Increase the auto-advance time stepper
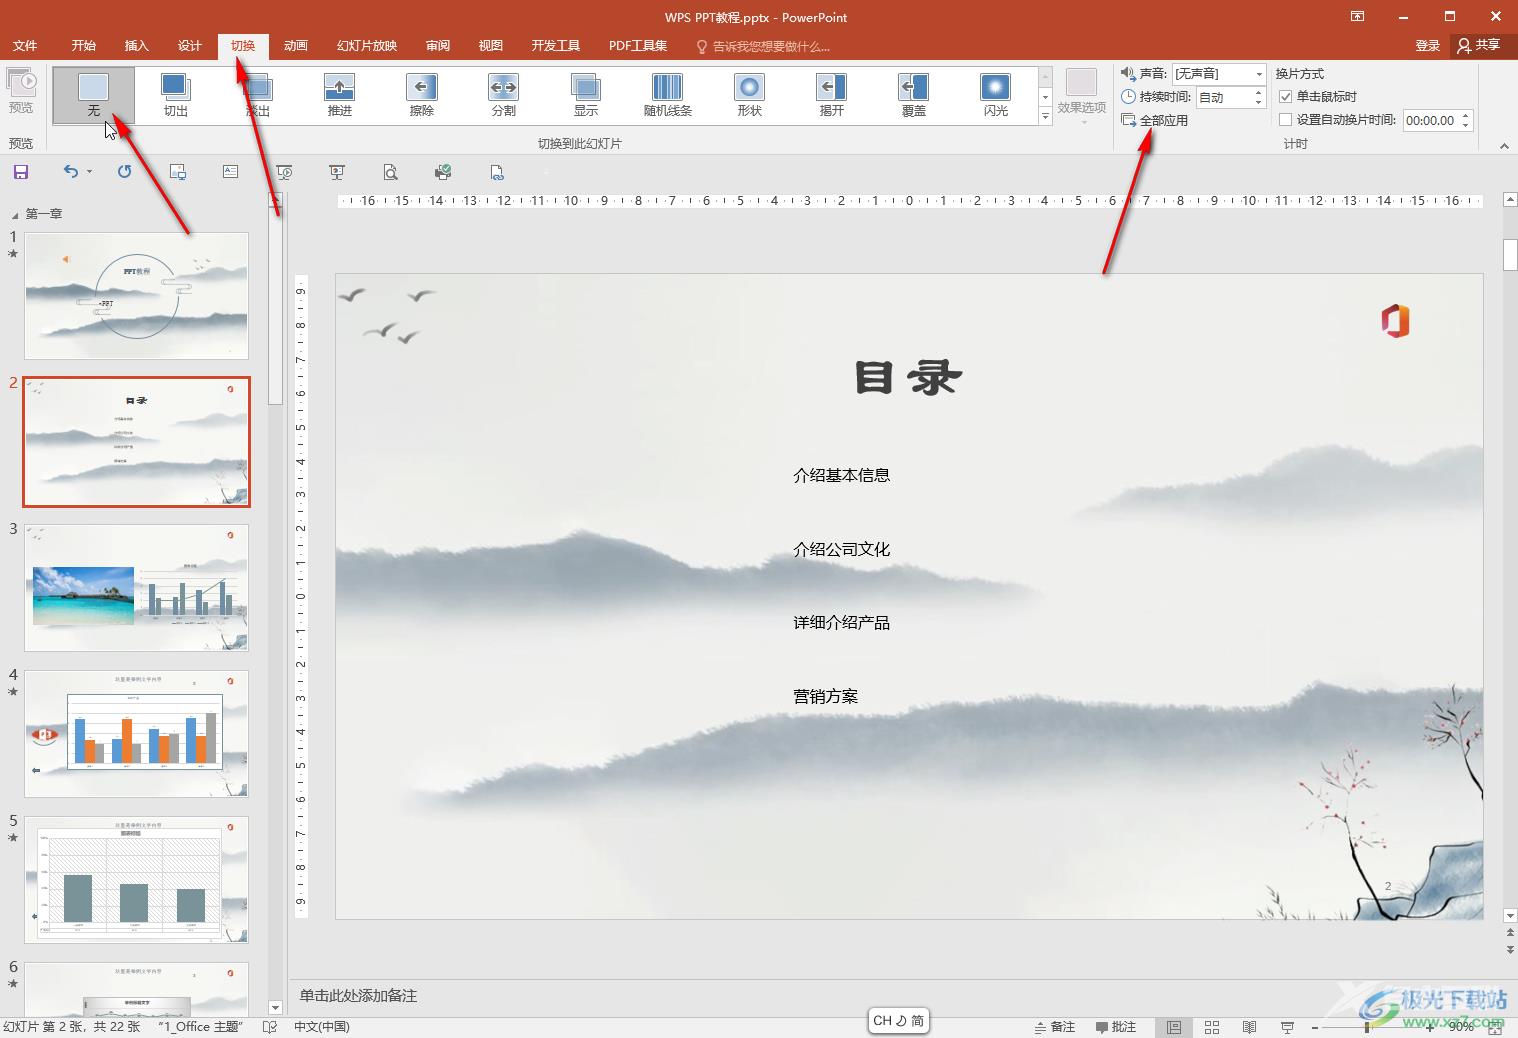This screenshot has height=1038, width=1518. pos(1466,115)
